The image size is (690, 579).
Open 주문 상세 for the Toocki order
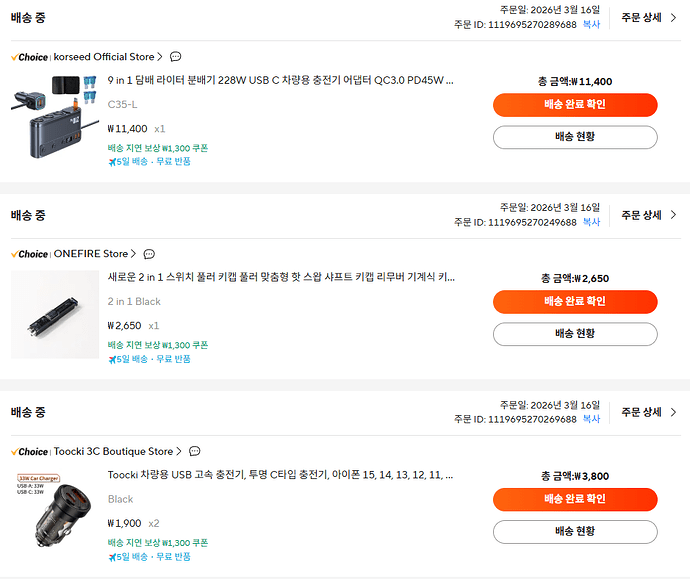(648, 412)
